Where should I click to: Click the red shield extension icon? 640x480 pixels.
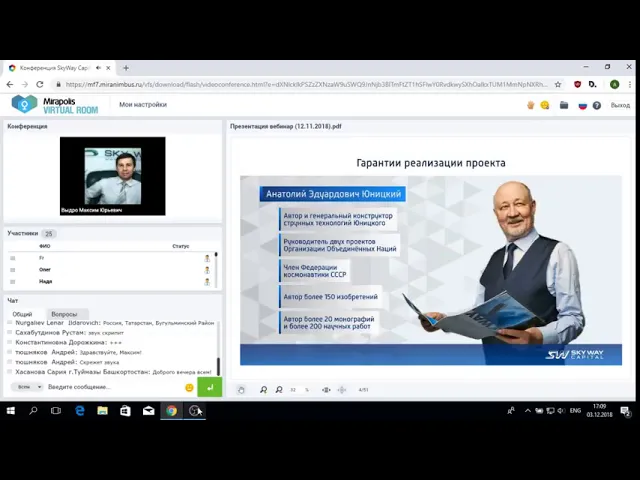577,84
